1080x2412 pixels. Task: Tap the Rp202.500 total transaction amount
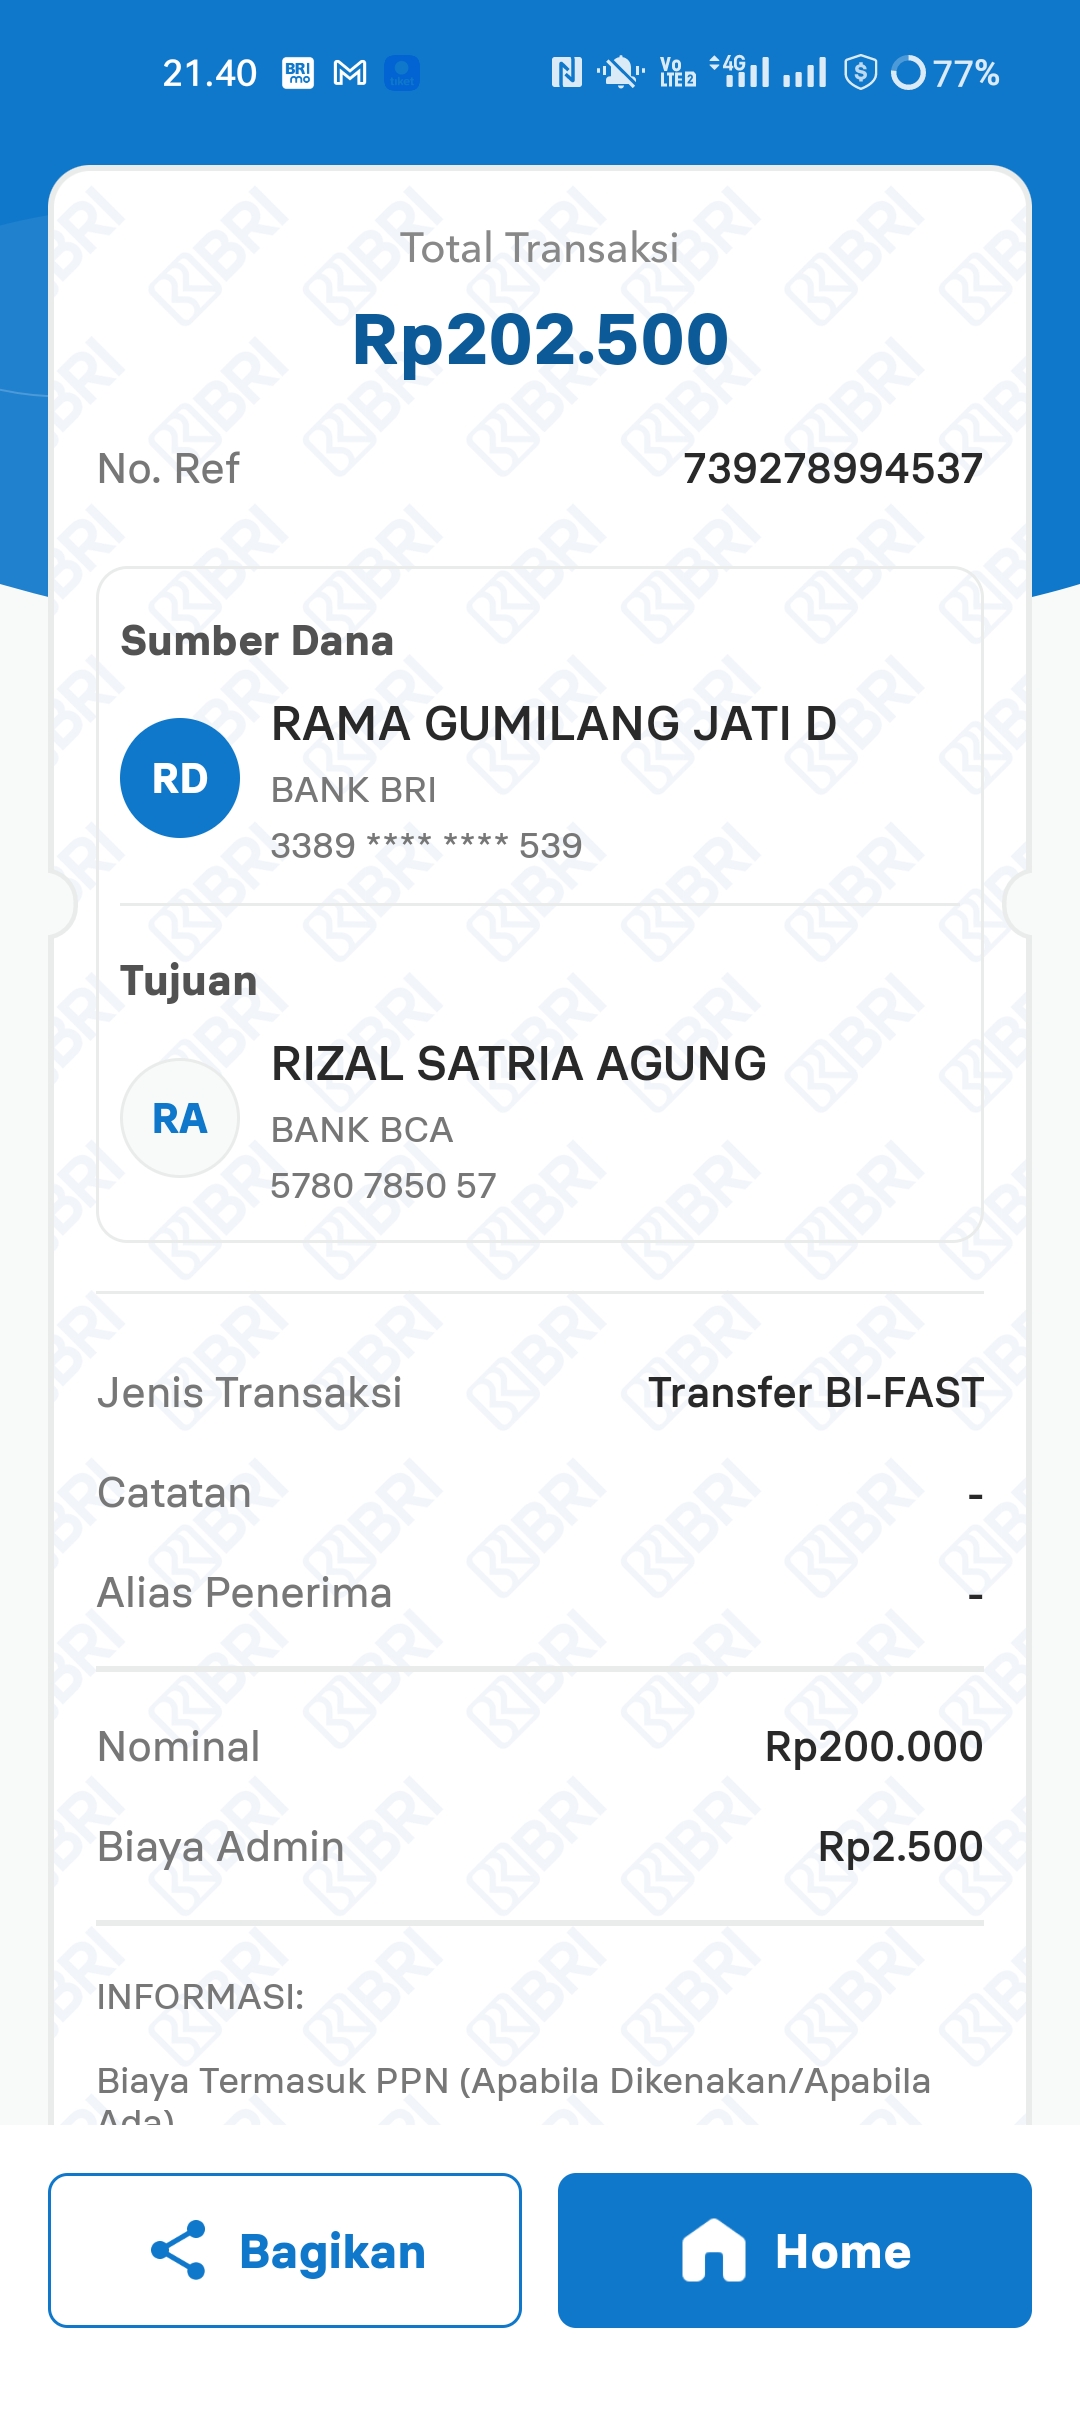click(x=540, y=340)
